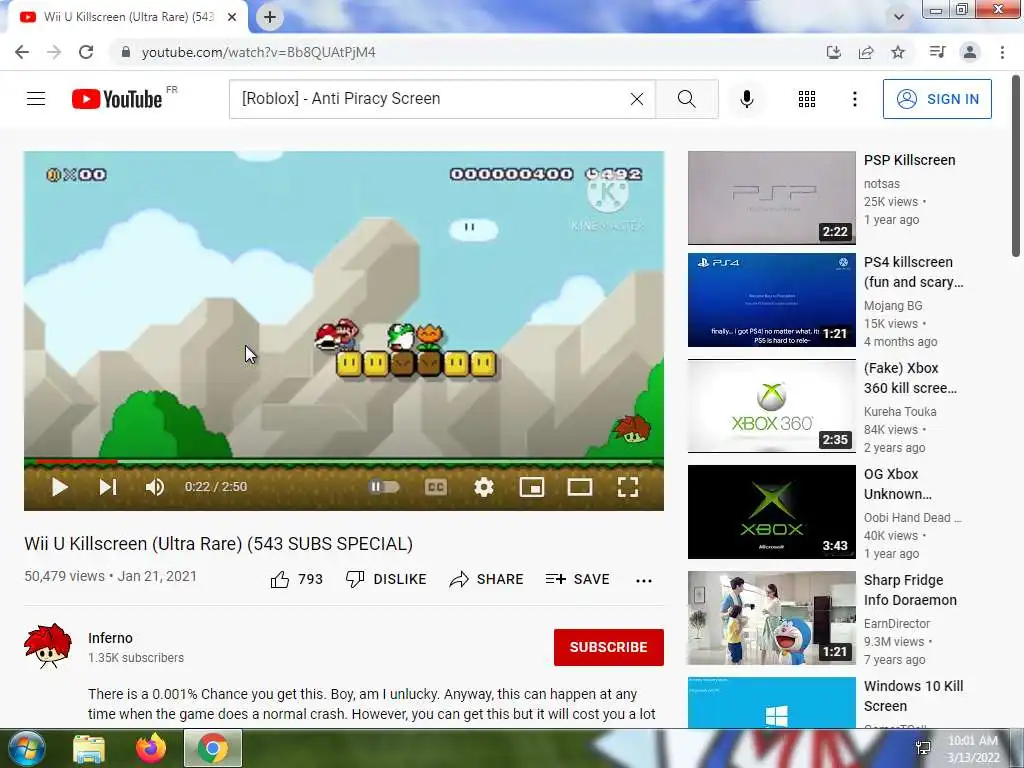Open more actions ellipsis under video
Viewport: 1024px width, 768px height.
click(644, 581)
